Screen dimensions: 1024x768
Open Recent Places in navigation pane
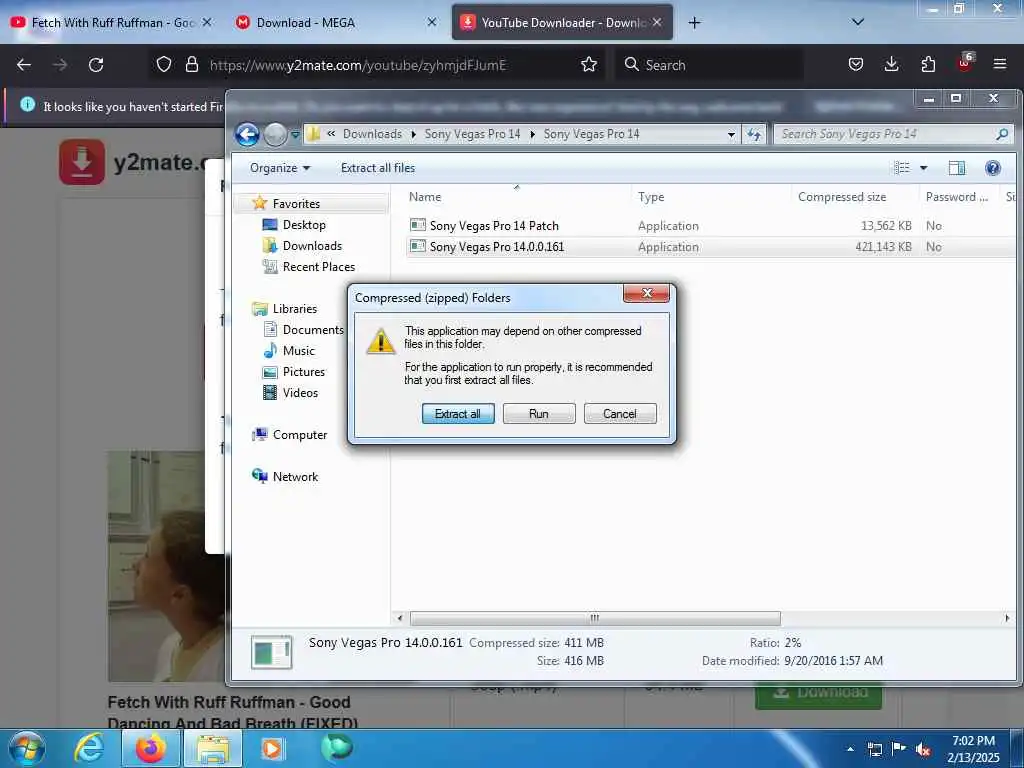coord(319,266)
